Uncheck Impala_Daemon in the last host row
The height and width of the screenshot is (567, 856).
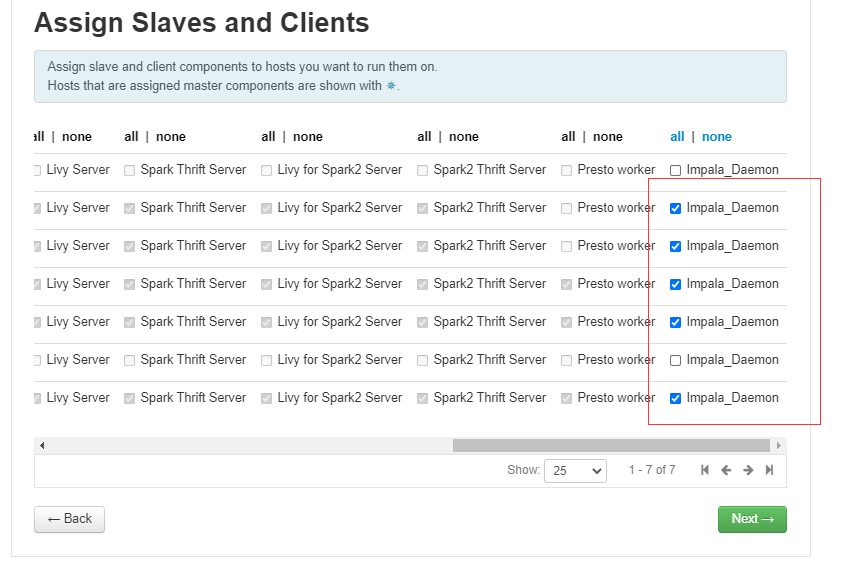tap(675, 398)
